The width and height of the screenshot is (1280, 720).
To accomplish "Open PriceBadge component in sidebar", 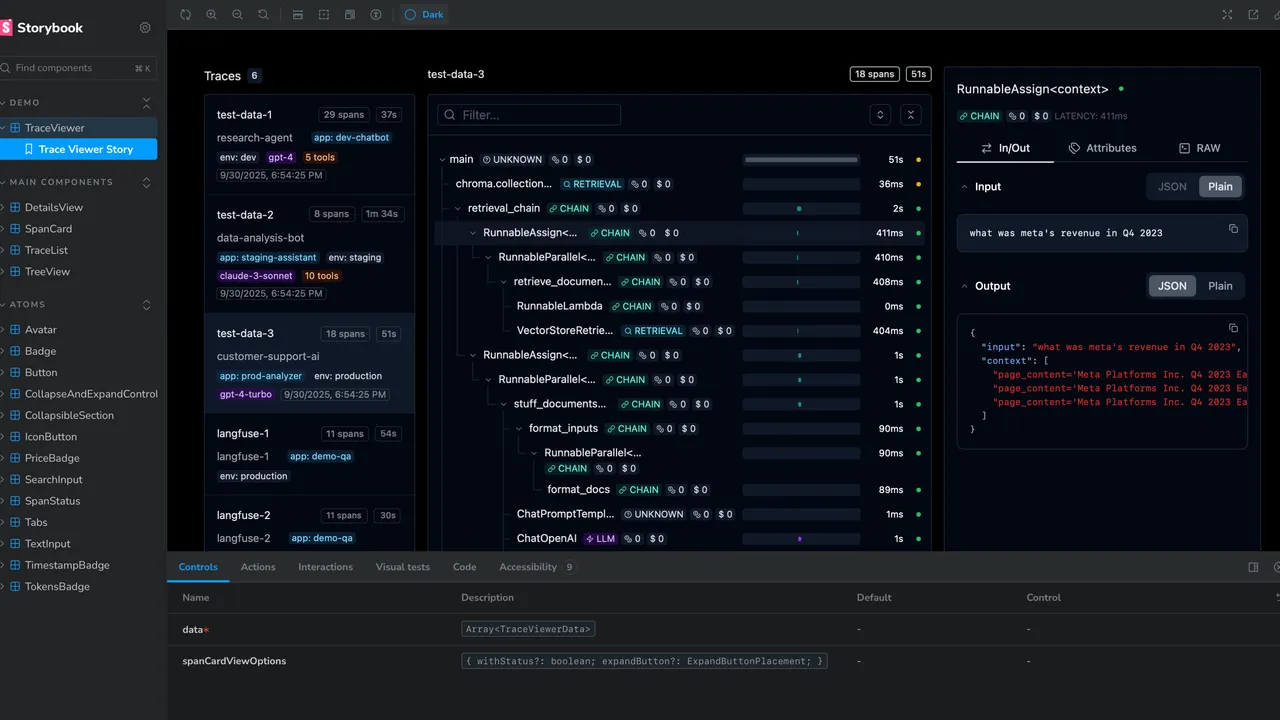I will (x=52, y=458).
